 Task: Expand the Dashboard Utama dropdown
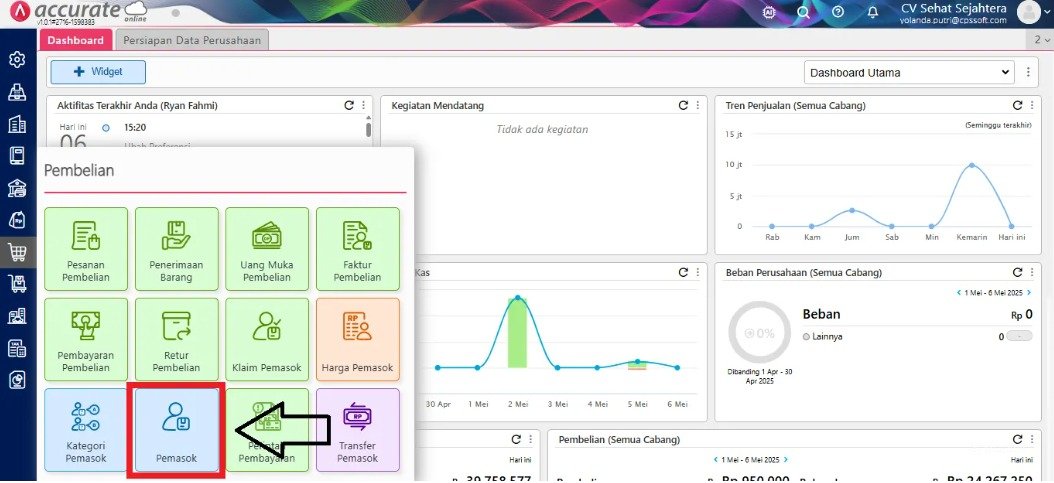[x=909, y=73]
